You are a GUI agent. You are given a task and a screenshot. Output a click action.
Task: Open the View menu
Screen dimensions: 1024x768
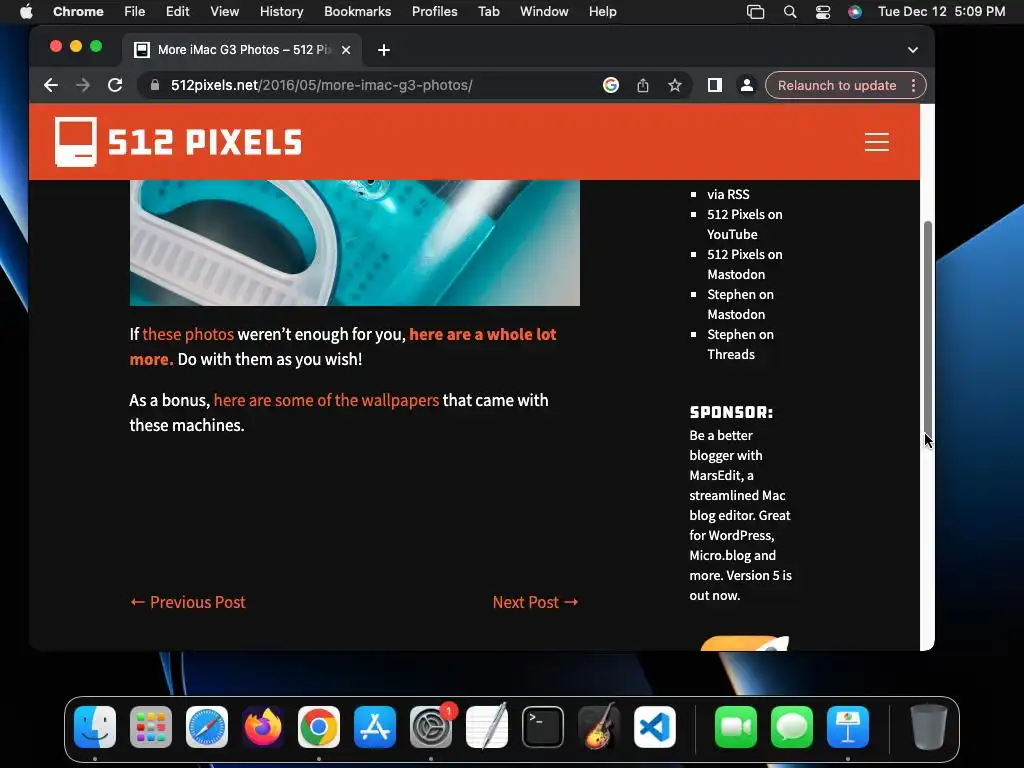pos(224,12)
